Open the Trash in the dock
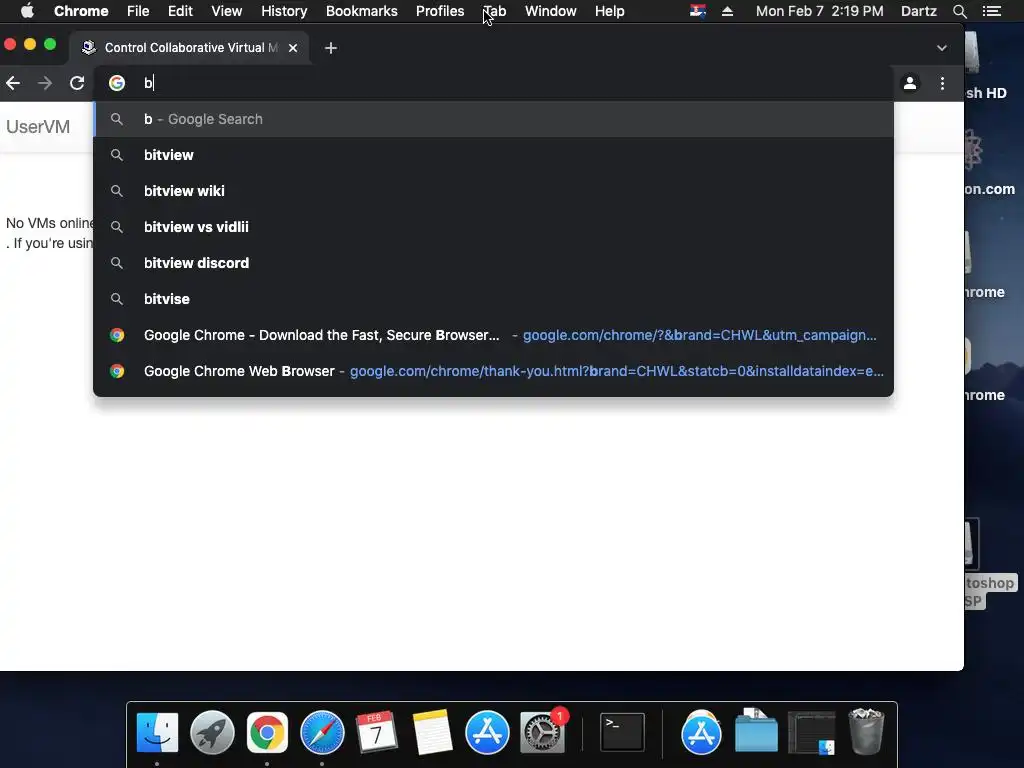This screenshot has height=768, width=1024. 867,733
